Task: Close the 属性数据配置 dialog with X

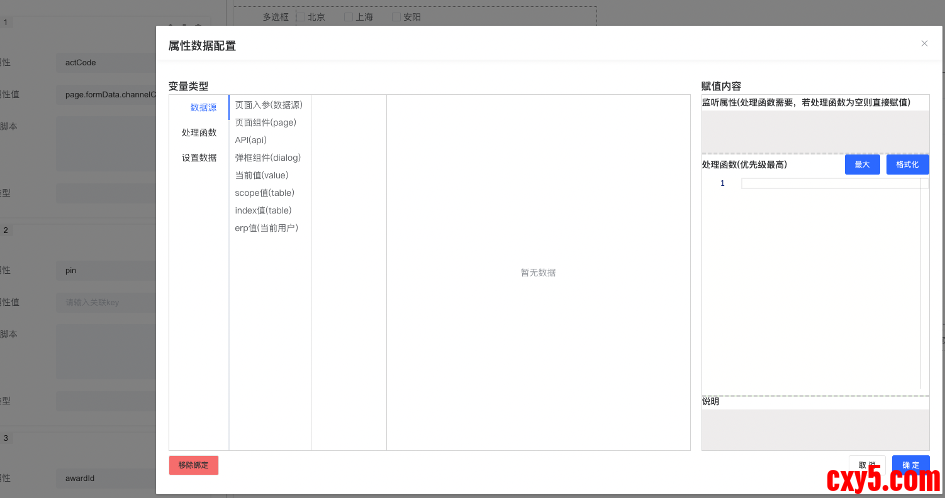Action: [924, 43]
